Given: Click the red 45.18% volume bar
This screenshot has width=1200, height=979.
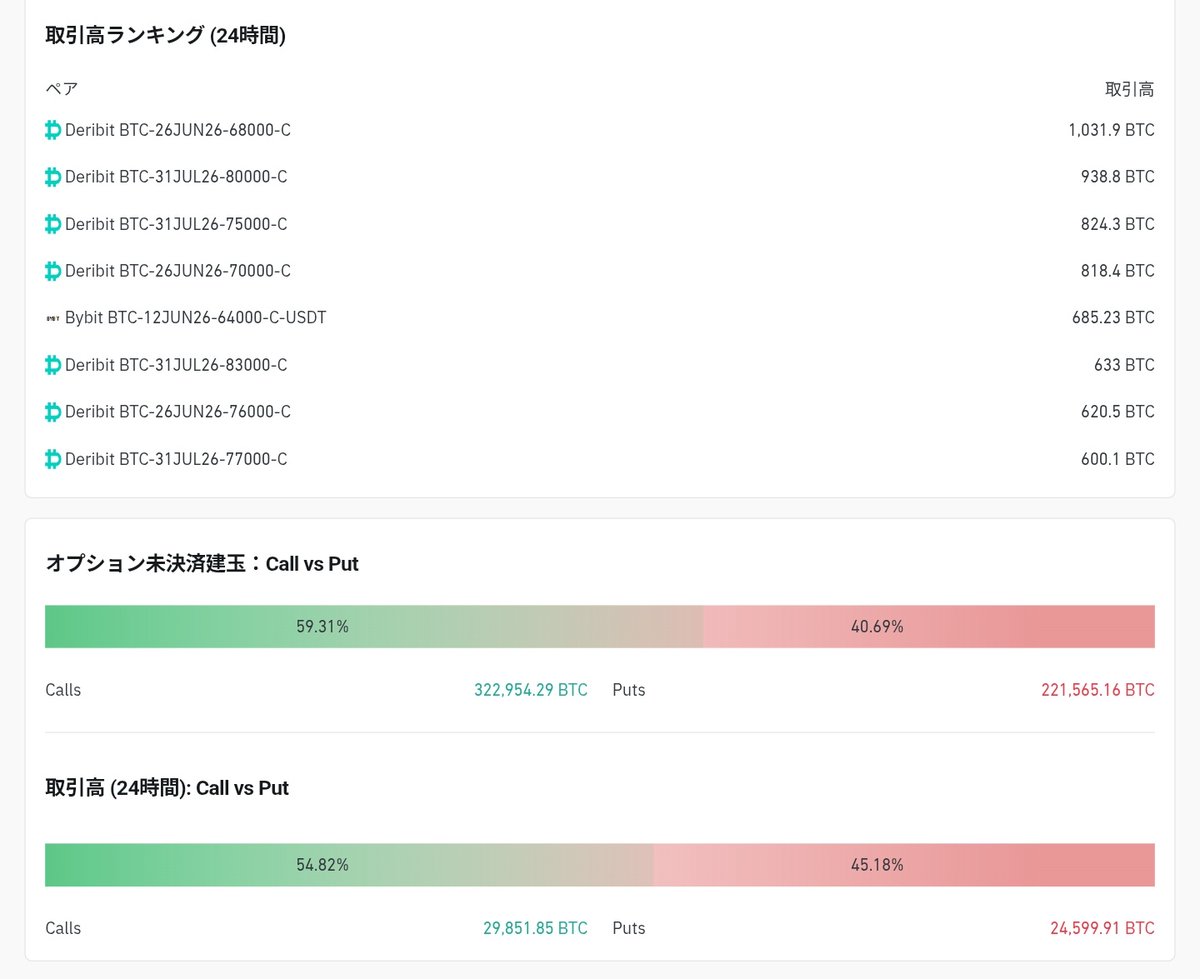Looking at the screenshot, I should click(904, 865).
